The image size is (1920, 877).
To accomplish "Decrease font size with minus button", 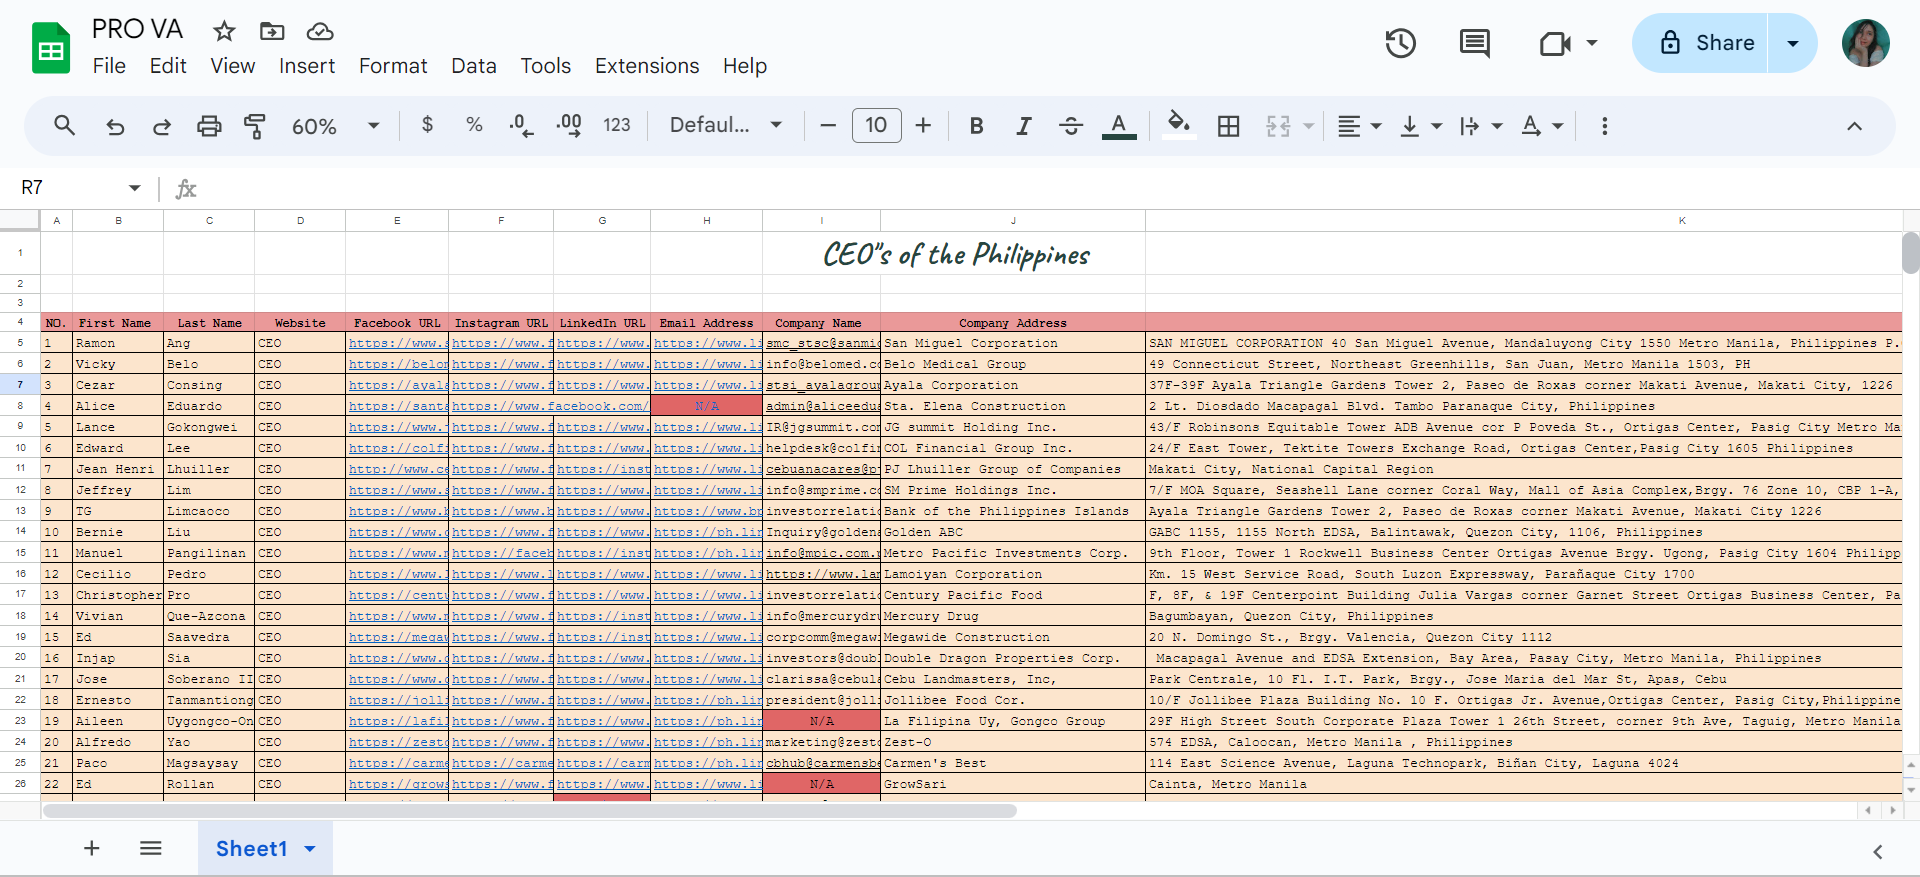I will tap(828, 126).
